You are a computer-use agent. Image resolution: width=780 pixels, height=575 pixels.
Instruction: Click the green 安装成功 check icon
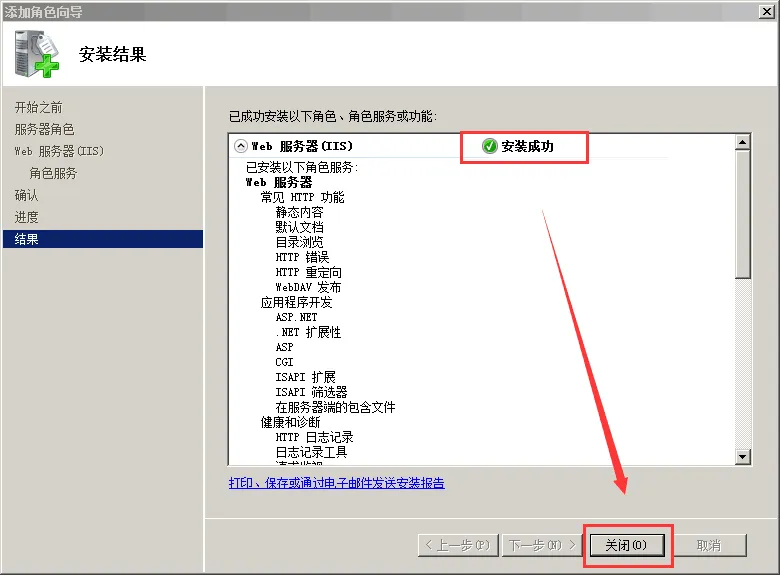click(x=489, y=146)
